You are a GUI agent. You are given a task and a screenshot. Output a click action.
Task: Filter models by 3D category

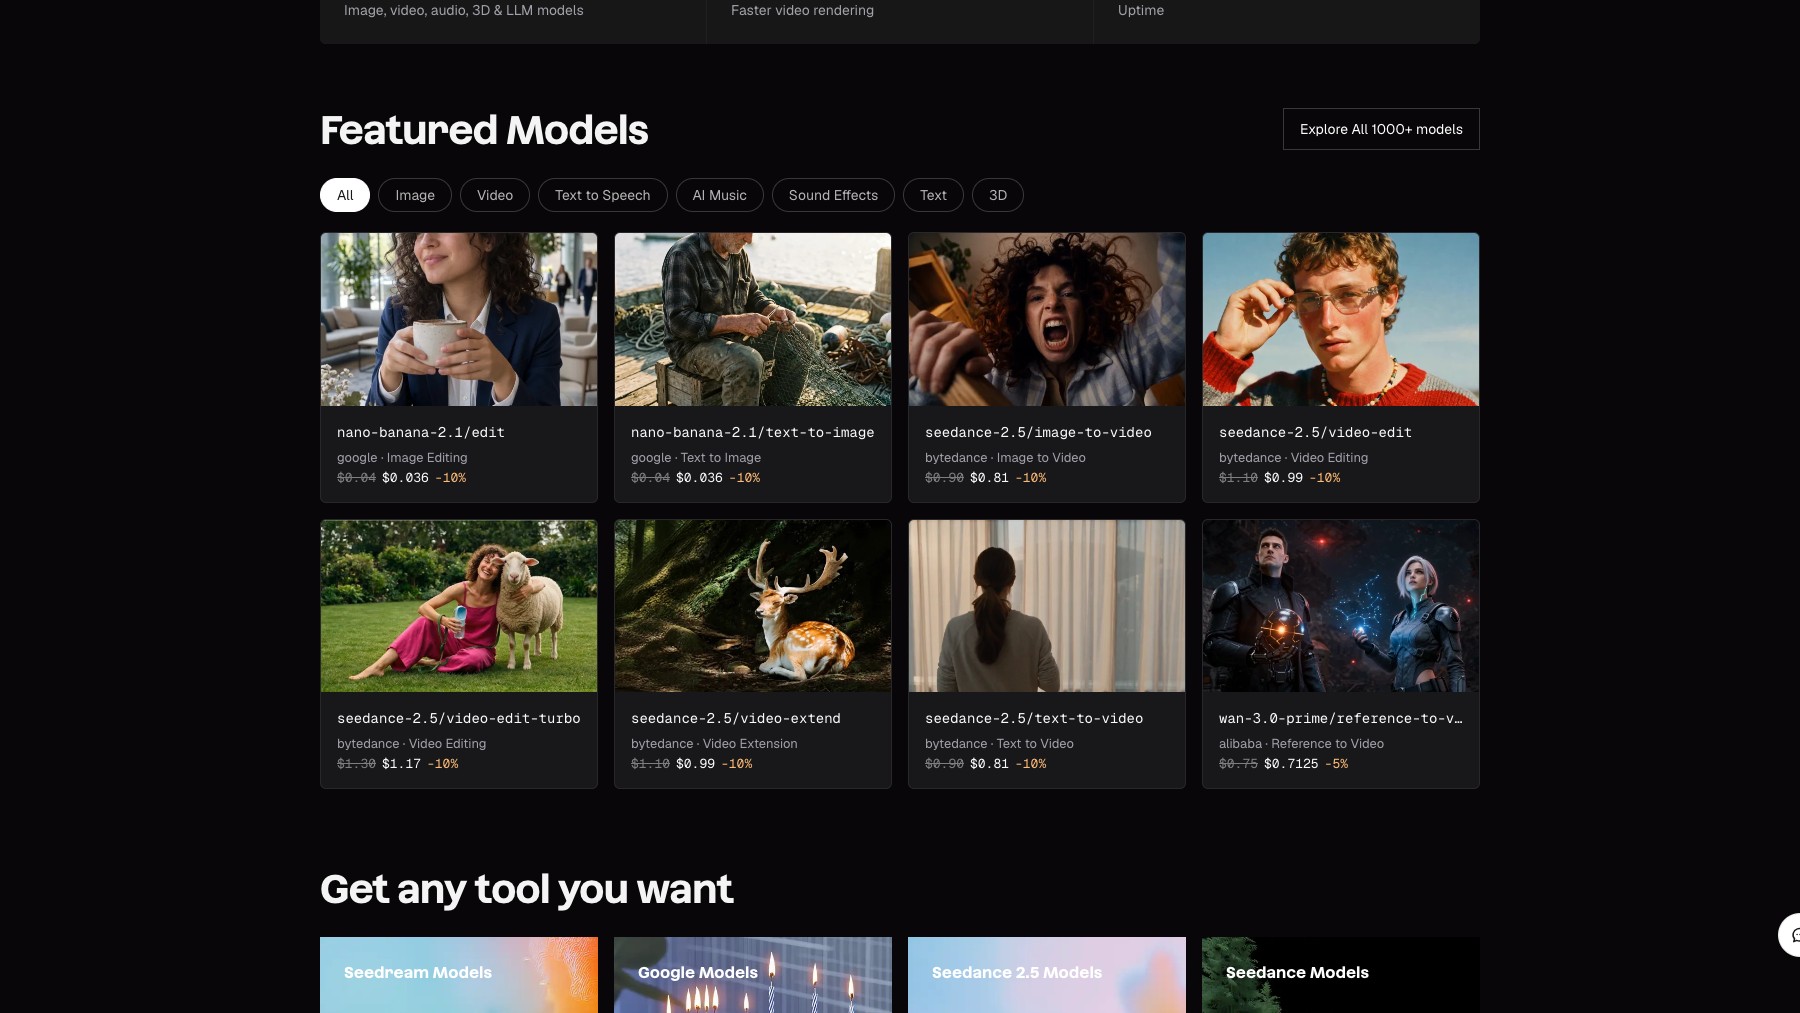tap(998, 195)
